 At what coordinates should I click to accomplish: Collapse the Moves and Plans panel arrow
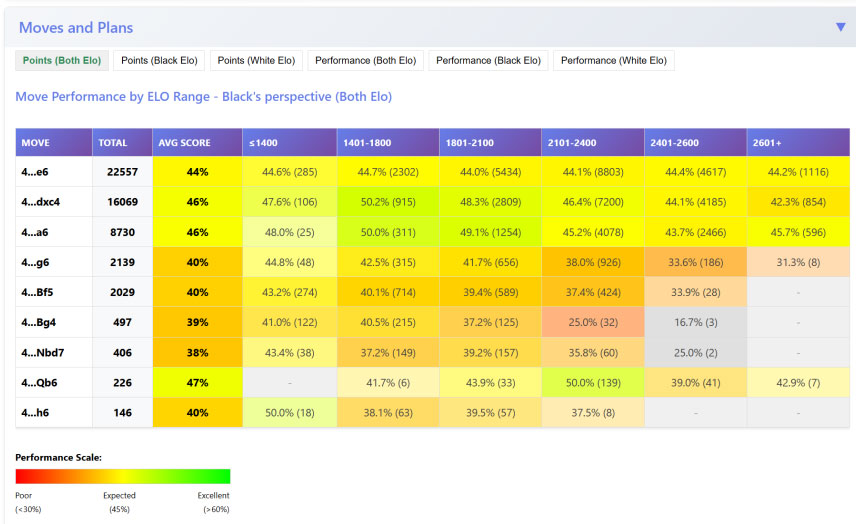pyautogui.click(x=840, y=27)
